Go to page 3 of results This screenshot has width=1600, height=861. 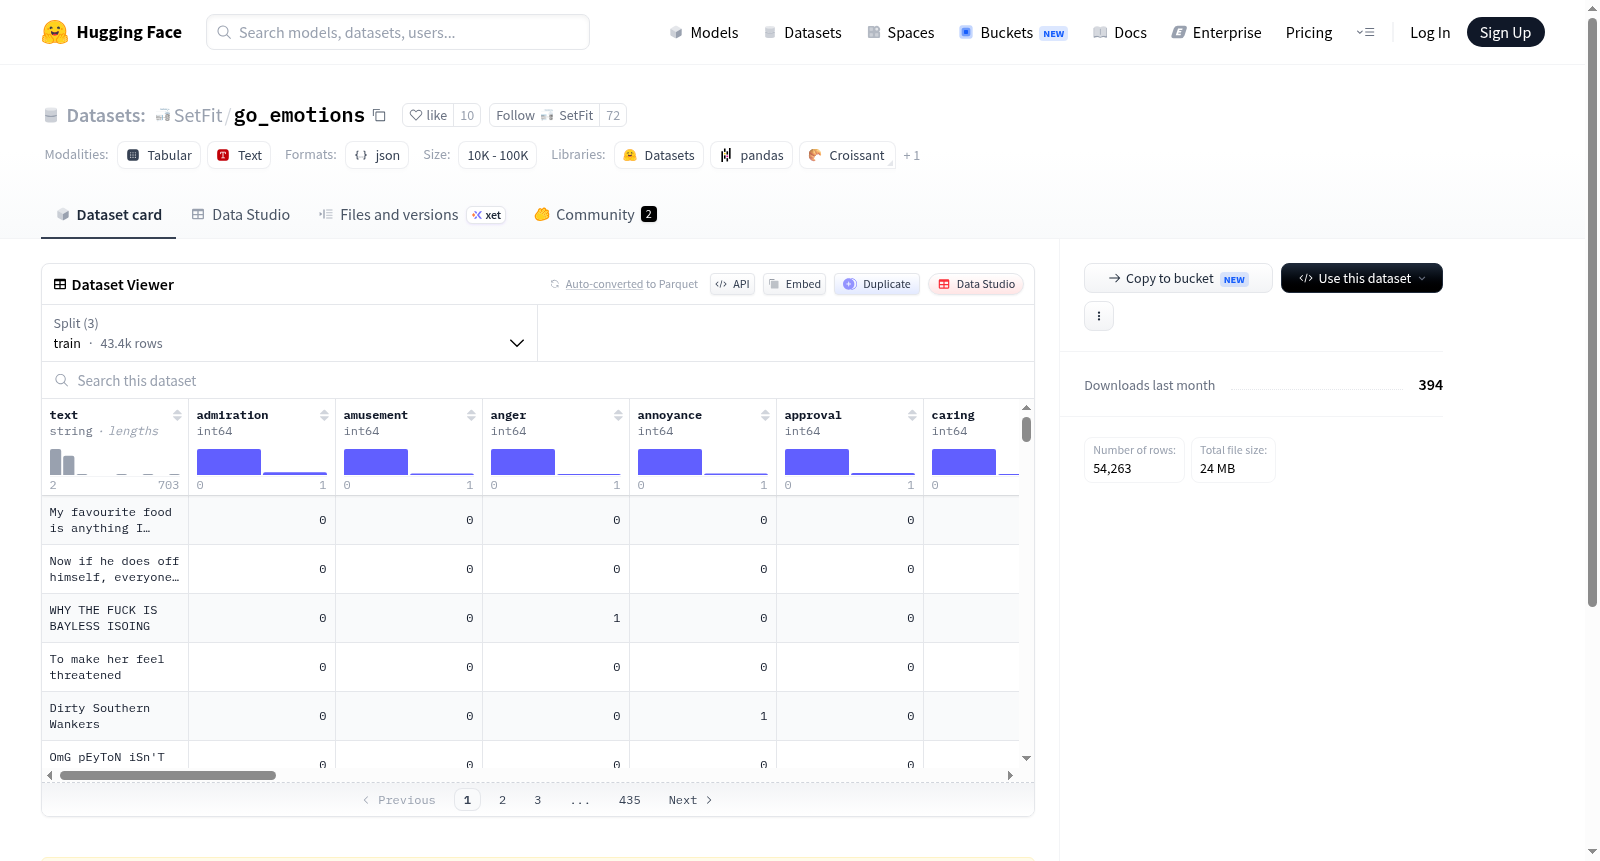click(x=537, y=800)
